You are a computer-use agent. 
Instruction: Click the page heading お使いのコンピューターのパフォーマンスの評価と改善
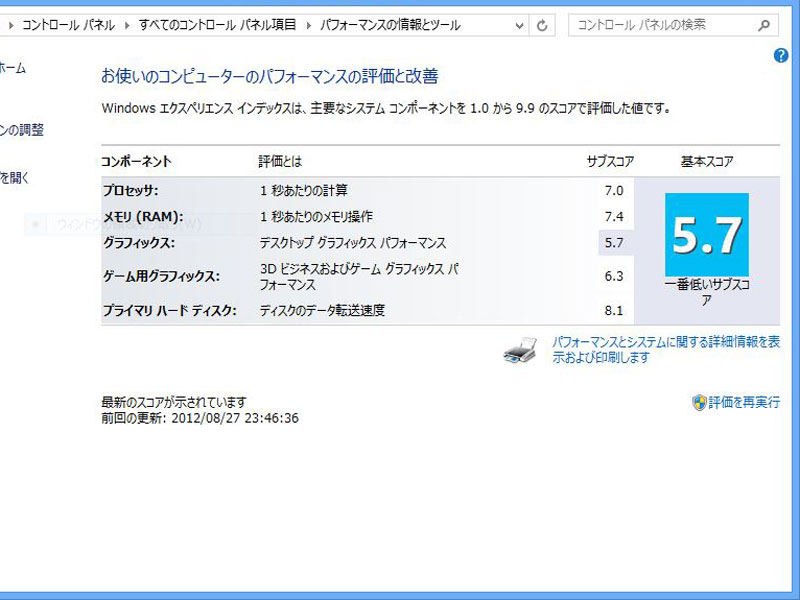[x=269, y=77]
